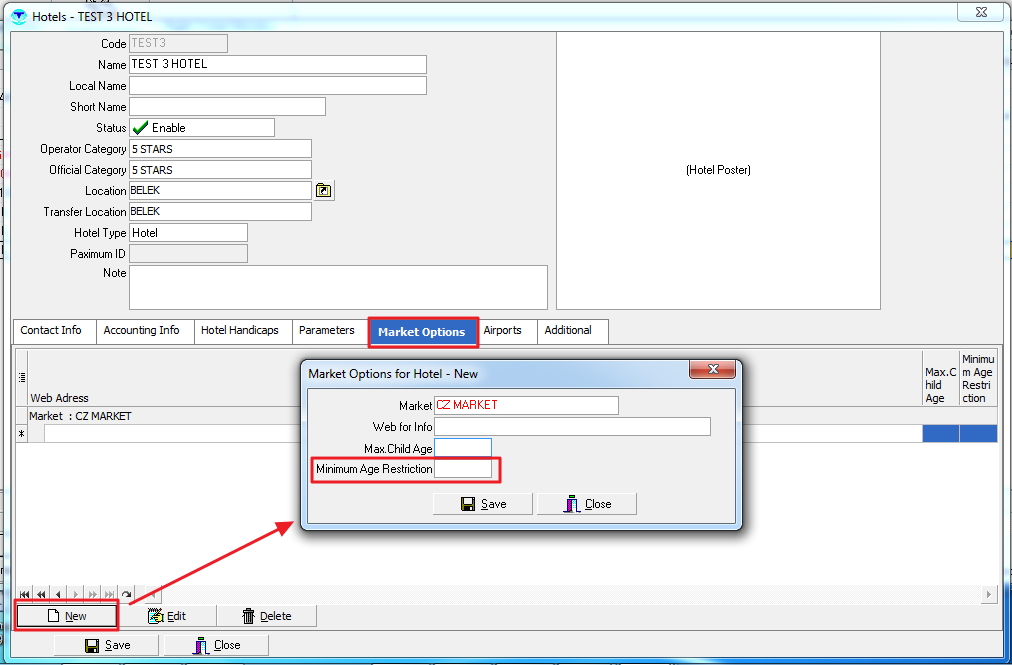Toggle the Status Enable field
The height and width of the screenshot is (665, 1012).
[201, 128]
